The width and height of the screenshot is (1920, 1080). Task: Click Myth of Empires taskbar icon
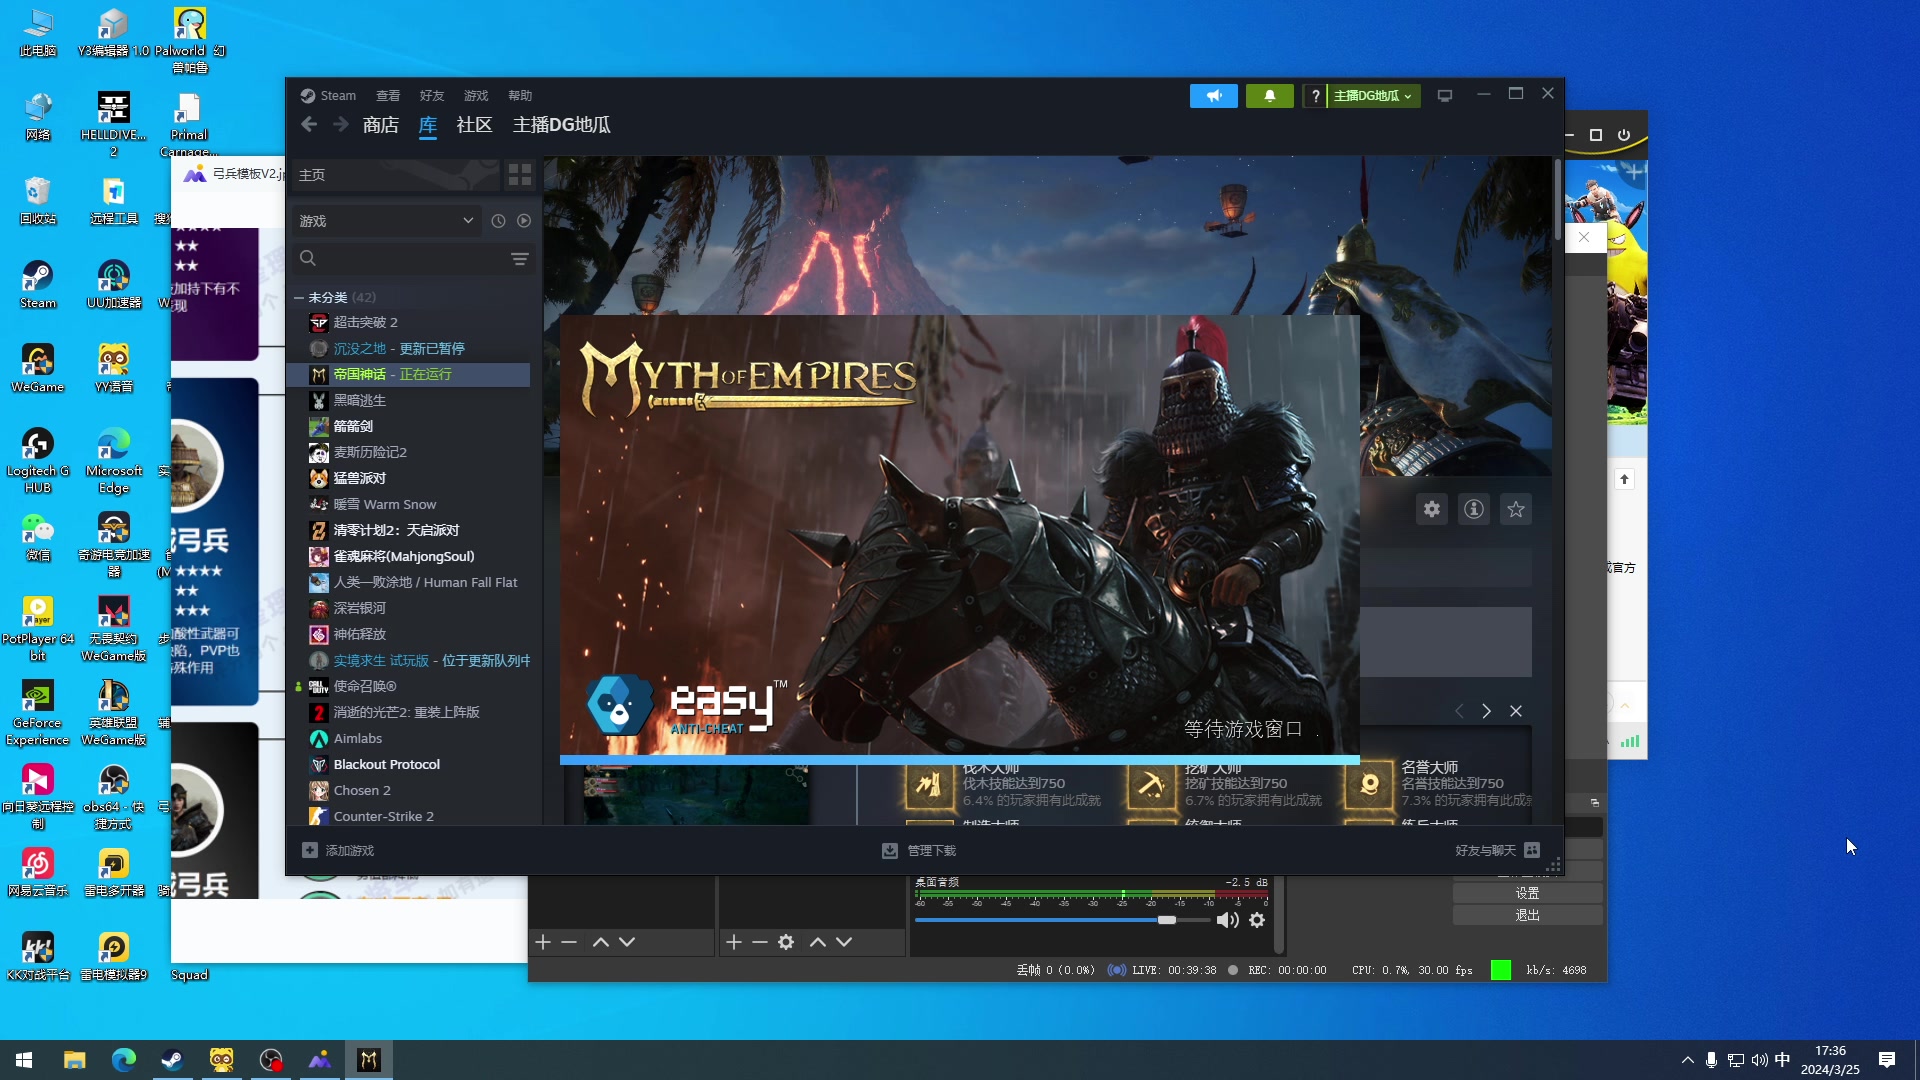point(369,1060)
